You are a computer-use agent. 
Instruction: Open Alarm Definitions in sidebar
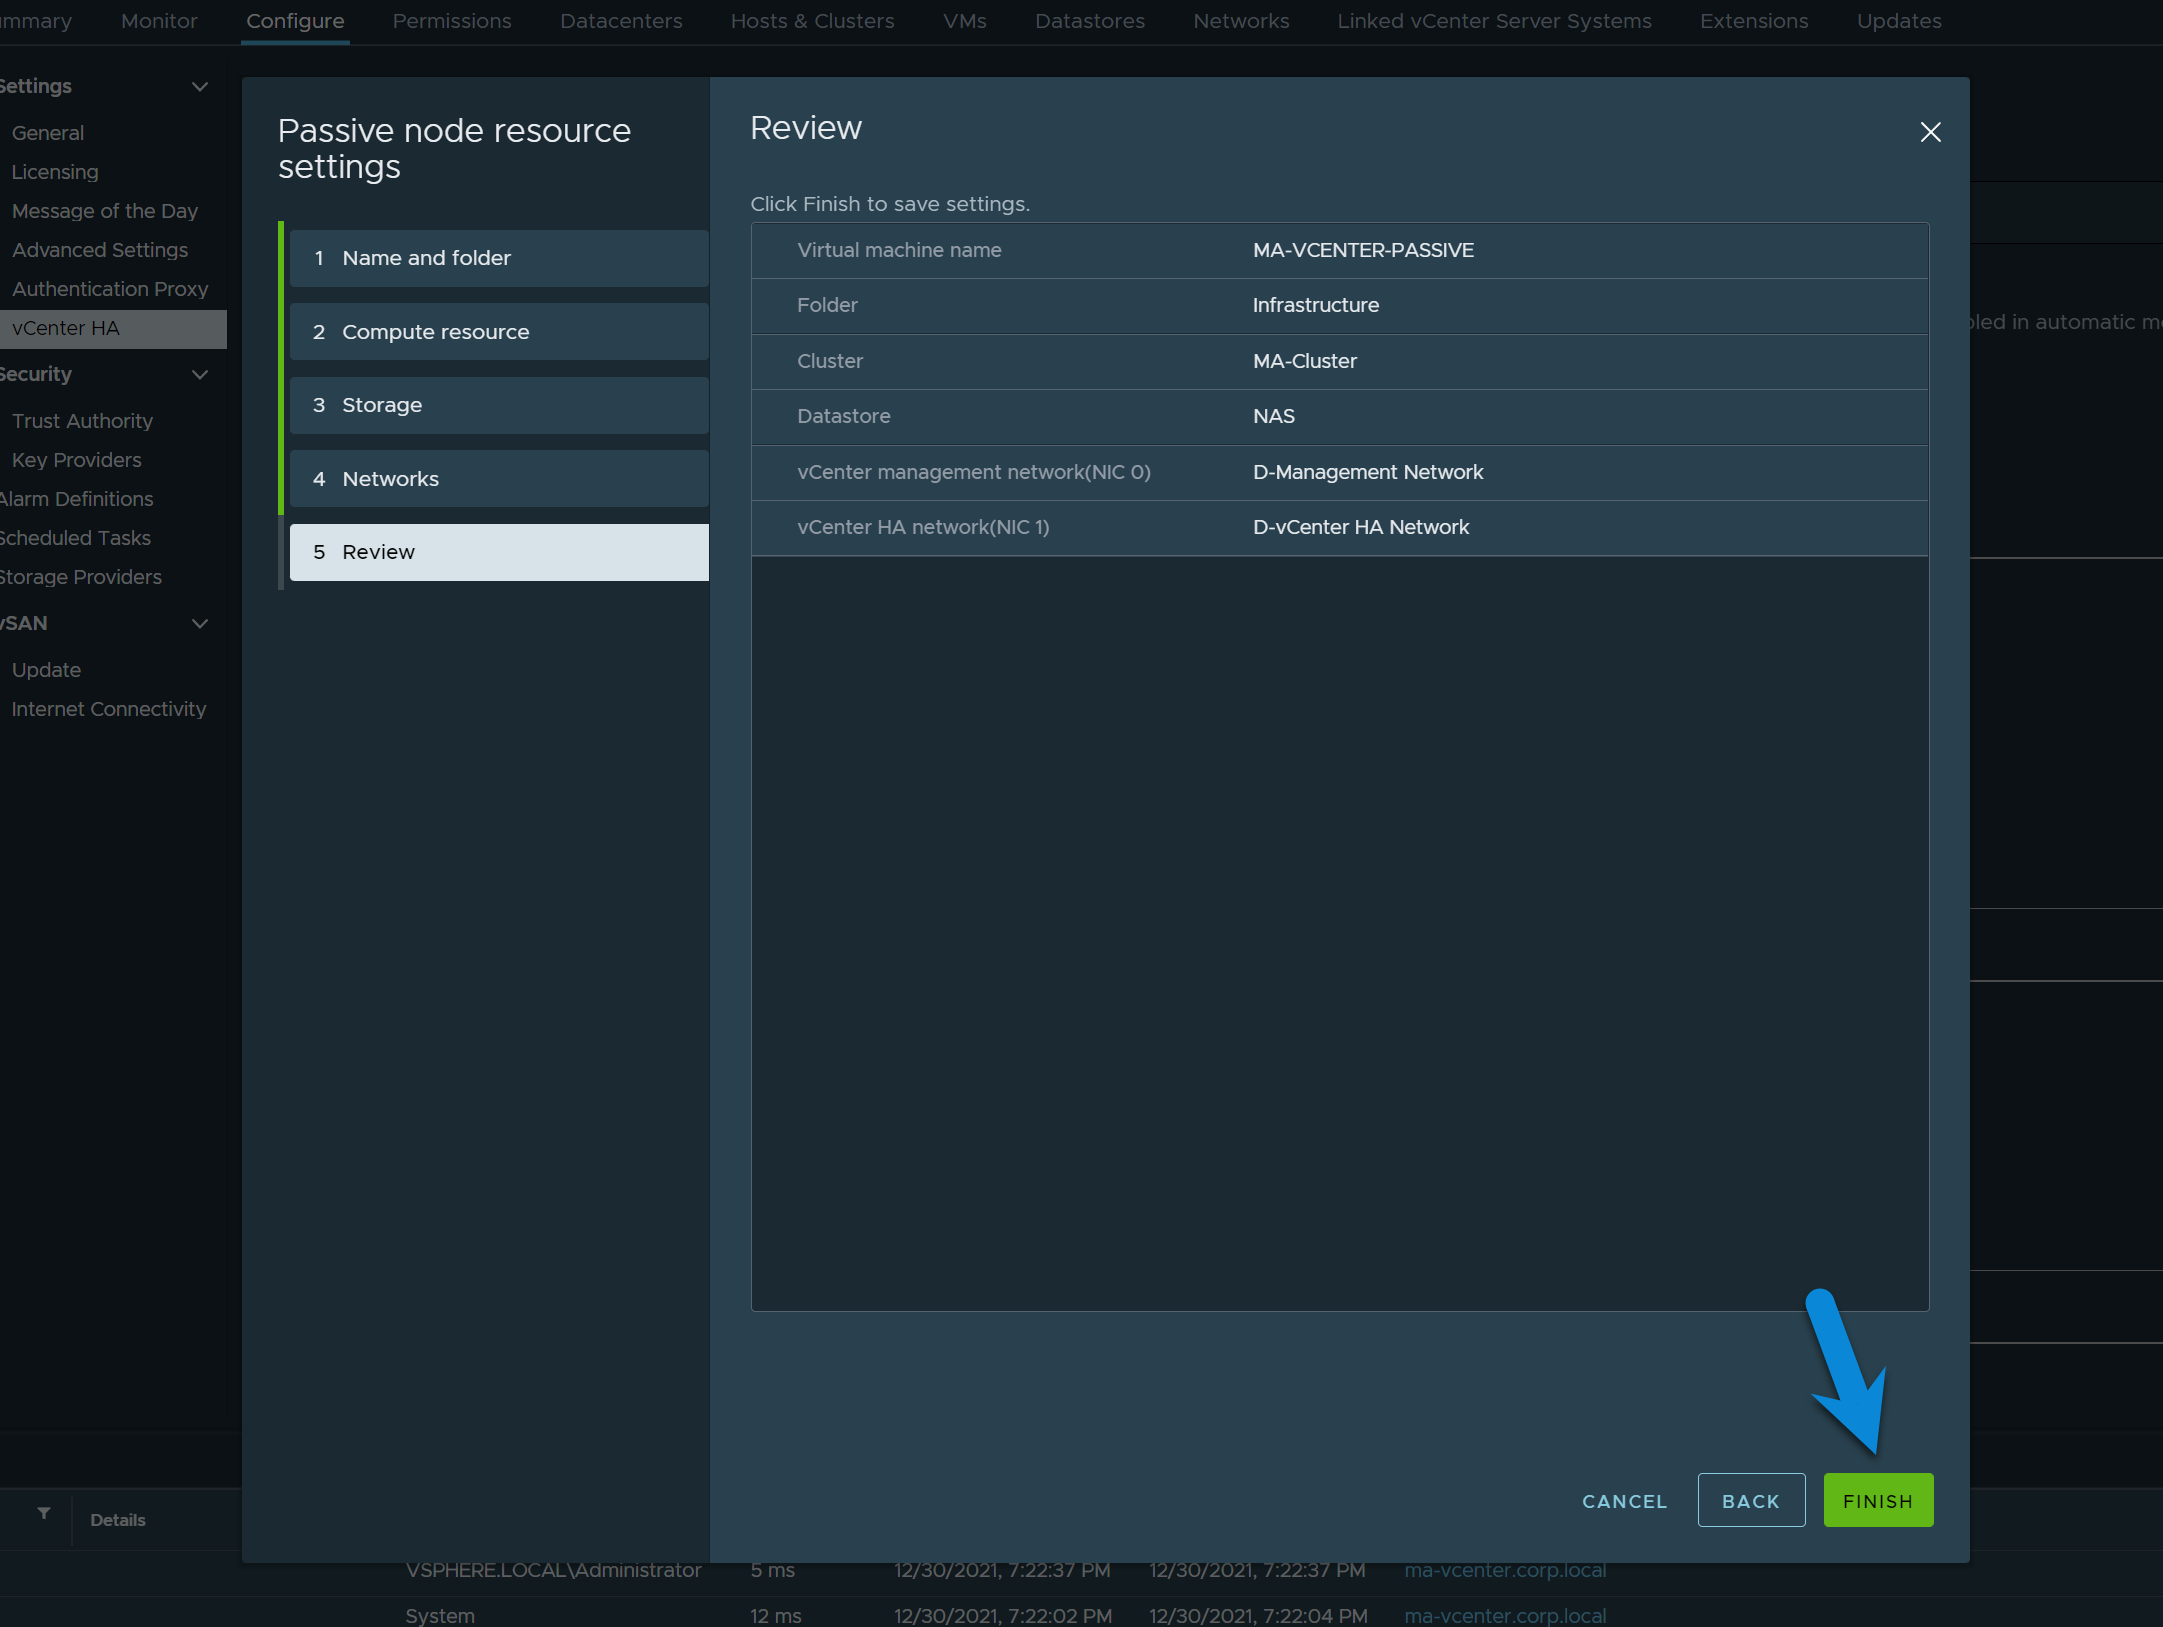[76, 499]
